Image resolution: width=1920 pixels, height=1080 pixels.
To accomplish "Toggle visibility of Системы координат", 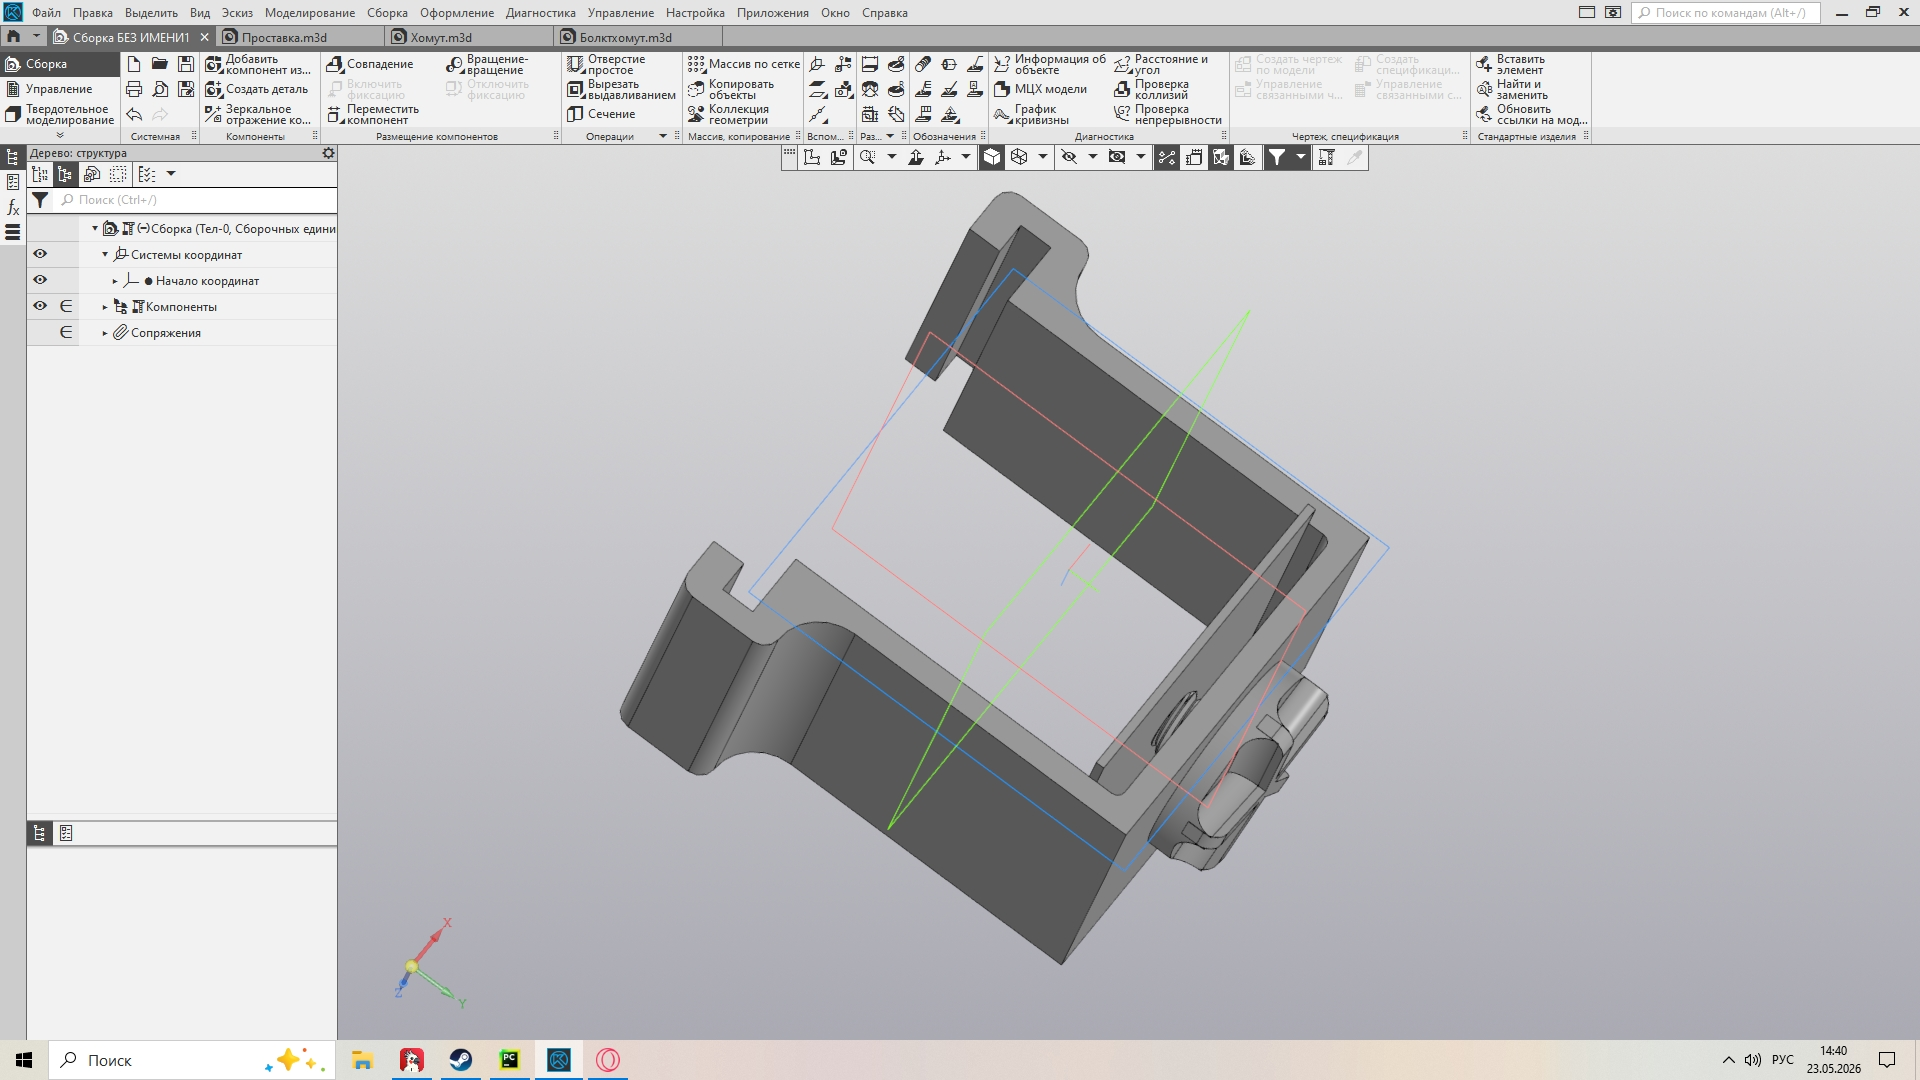I will [x=40, y=254].
